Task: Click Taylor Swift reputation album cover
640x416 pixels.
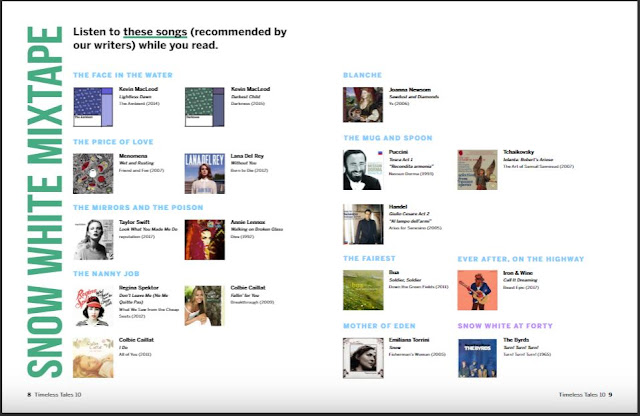Action: tap(93, 239)
